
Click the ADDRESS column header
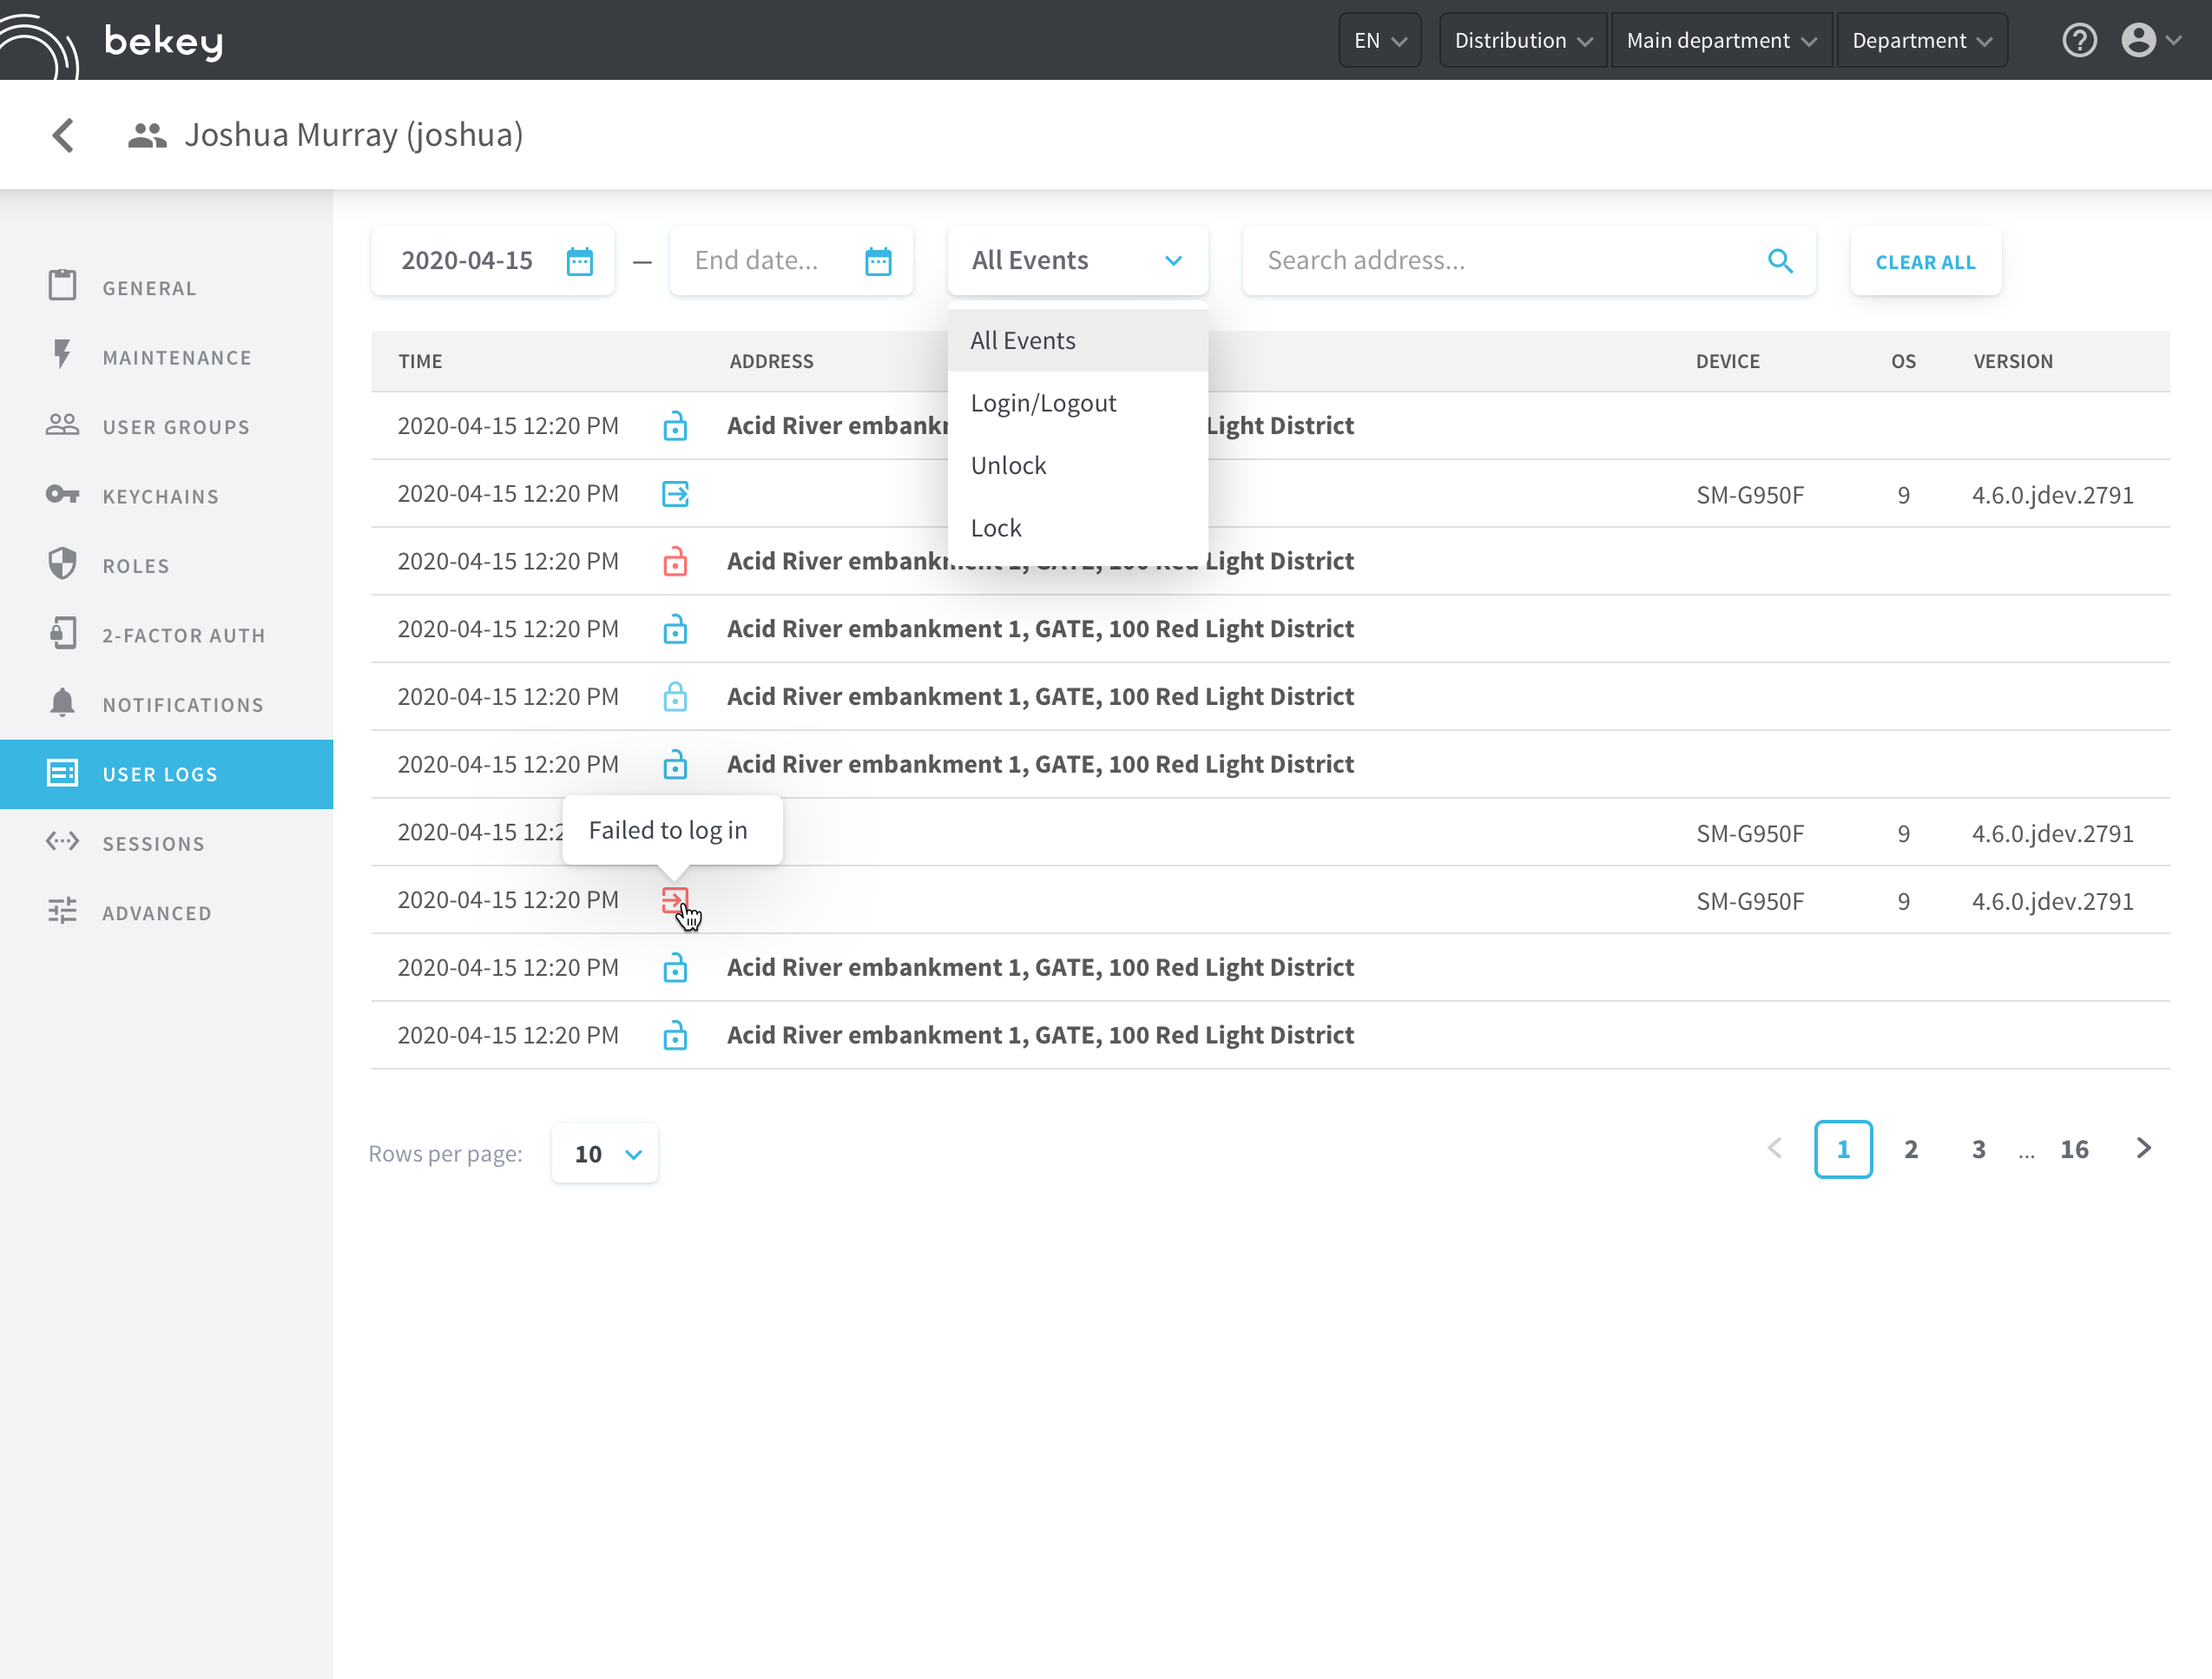tap(771, 361)
